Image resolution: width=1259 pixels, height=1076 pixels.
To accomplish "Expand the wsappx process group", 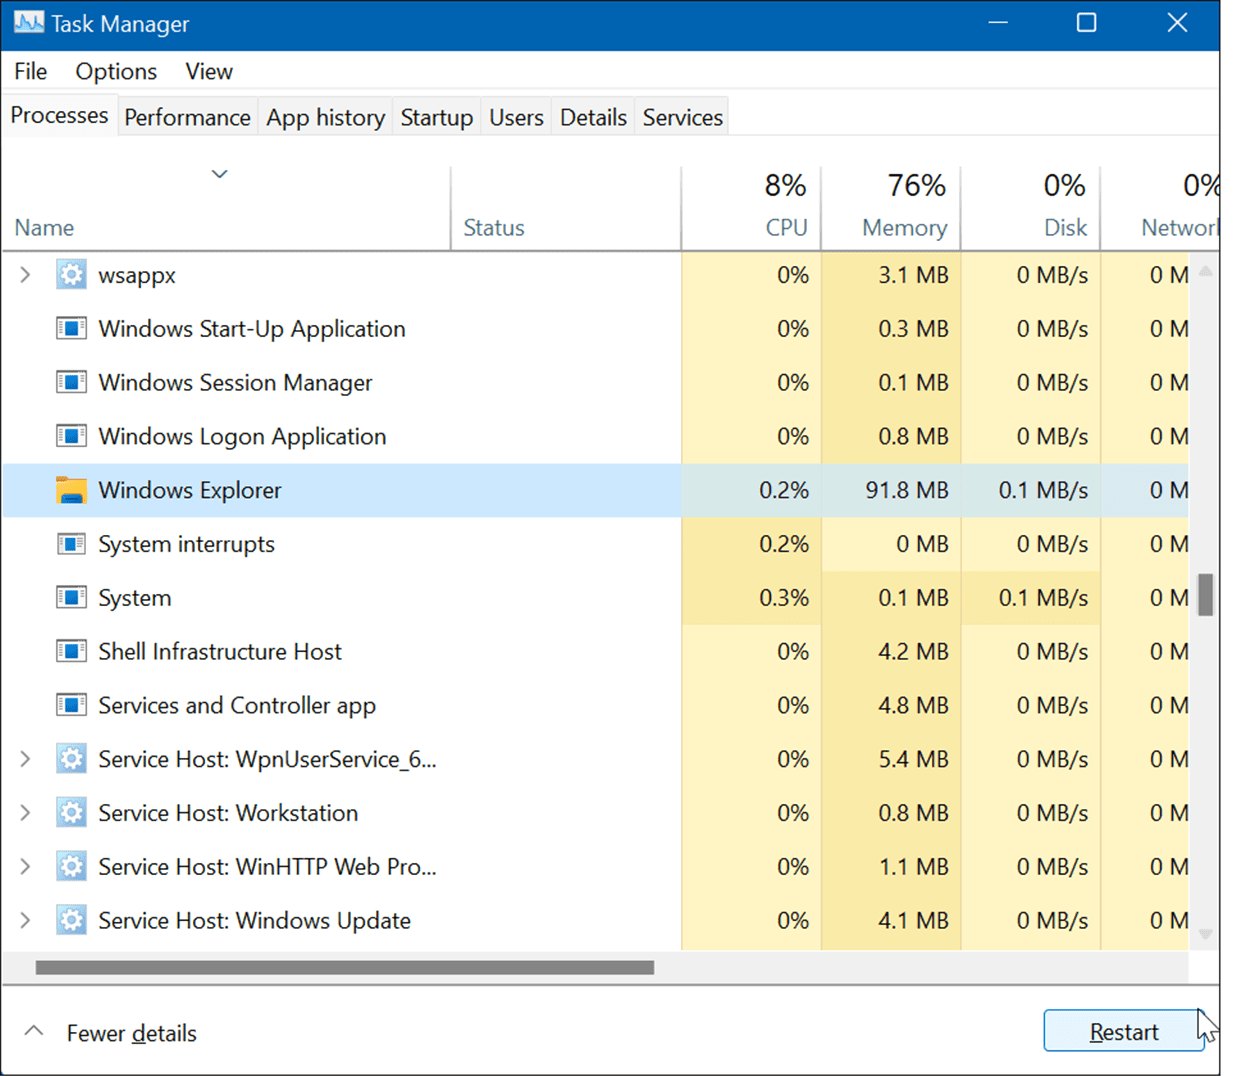I will [25, 274].
